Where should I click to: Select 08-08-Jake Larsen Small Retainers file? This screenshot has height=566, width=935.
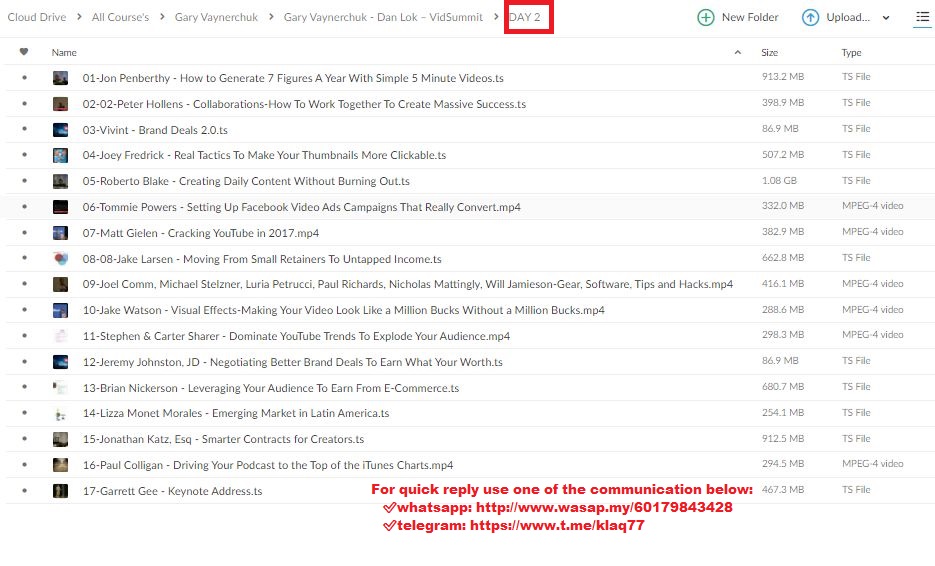point(262,259)
